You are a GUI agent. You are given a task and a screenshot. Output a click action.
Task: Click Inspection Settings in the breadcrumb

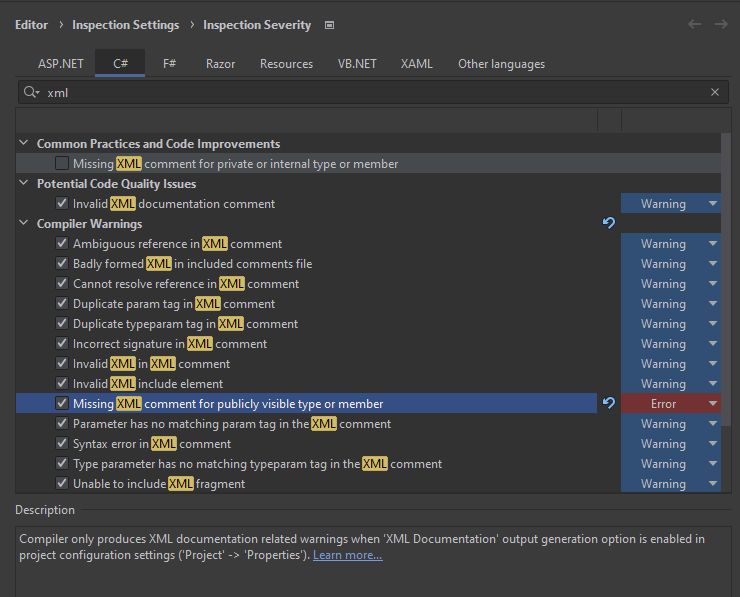tap(126, 25)
